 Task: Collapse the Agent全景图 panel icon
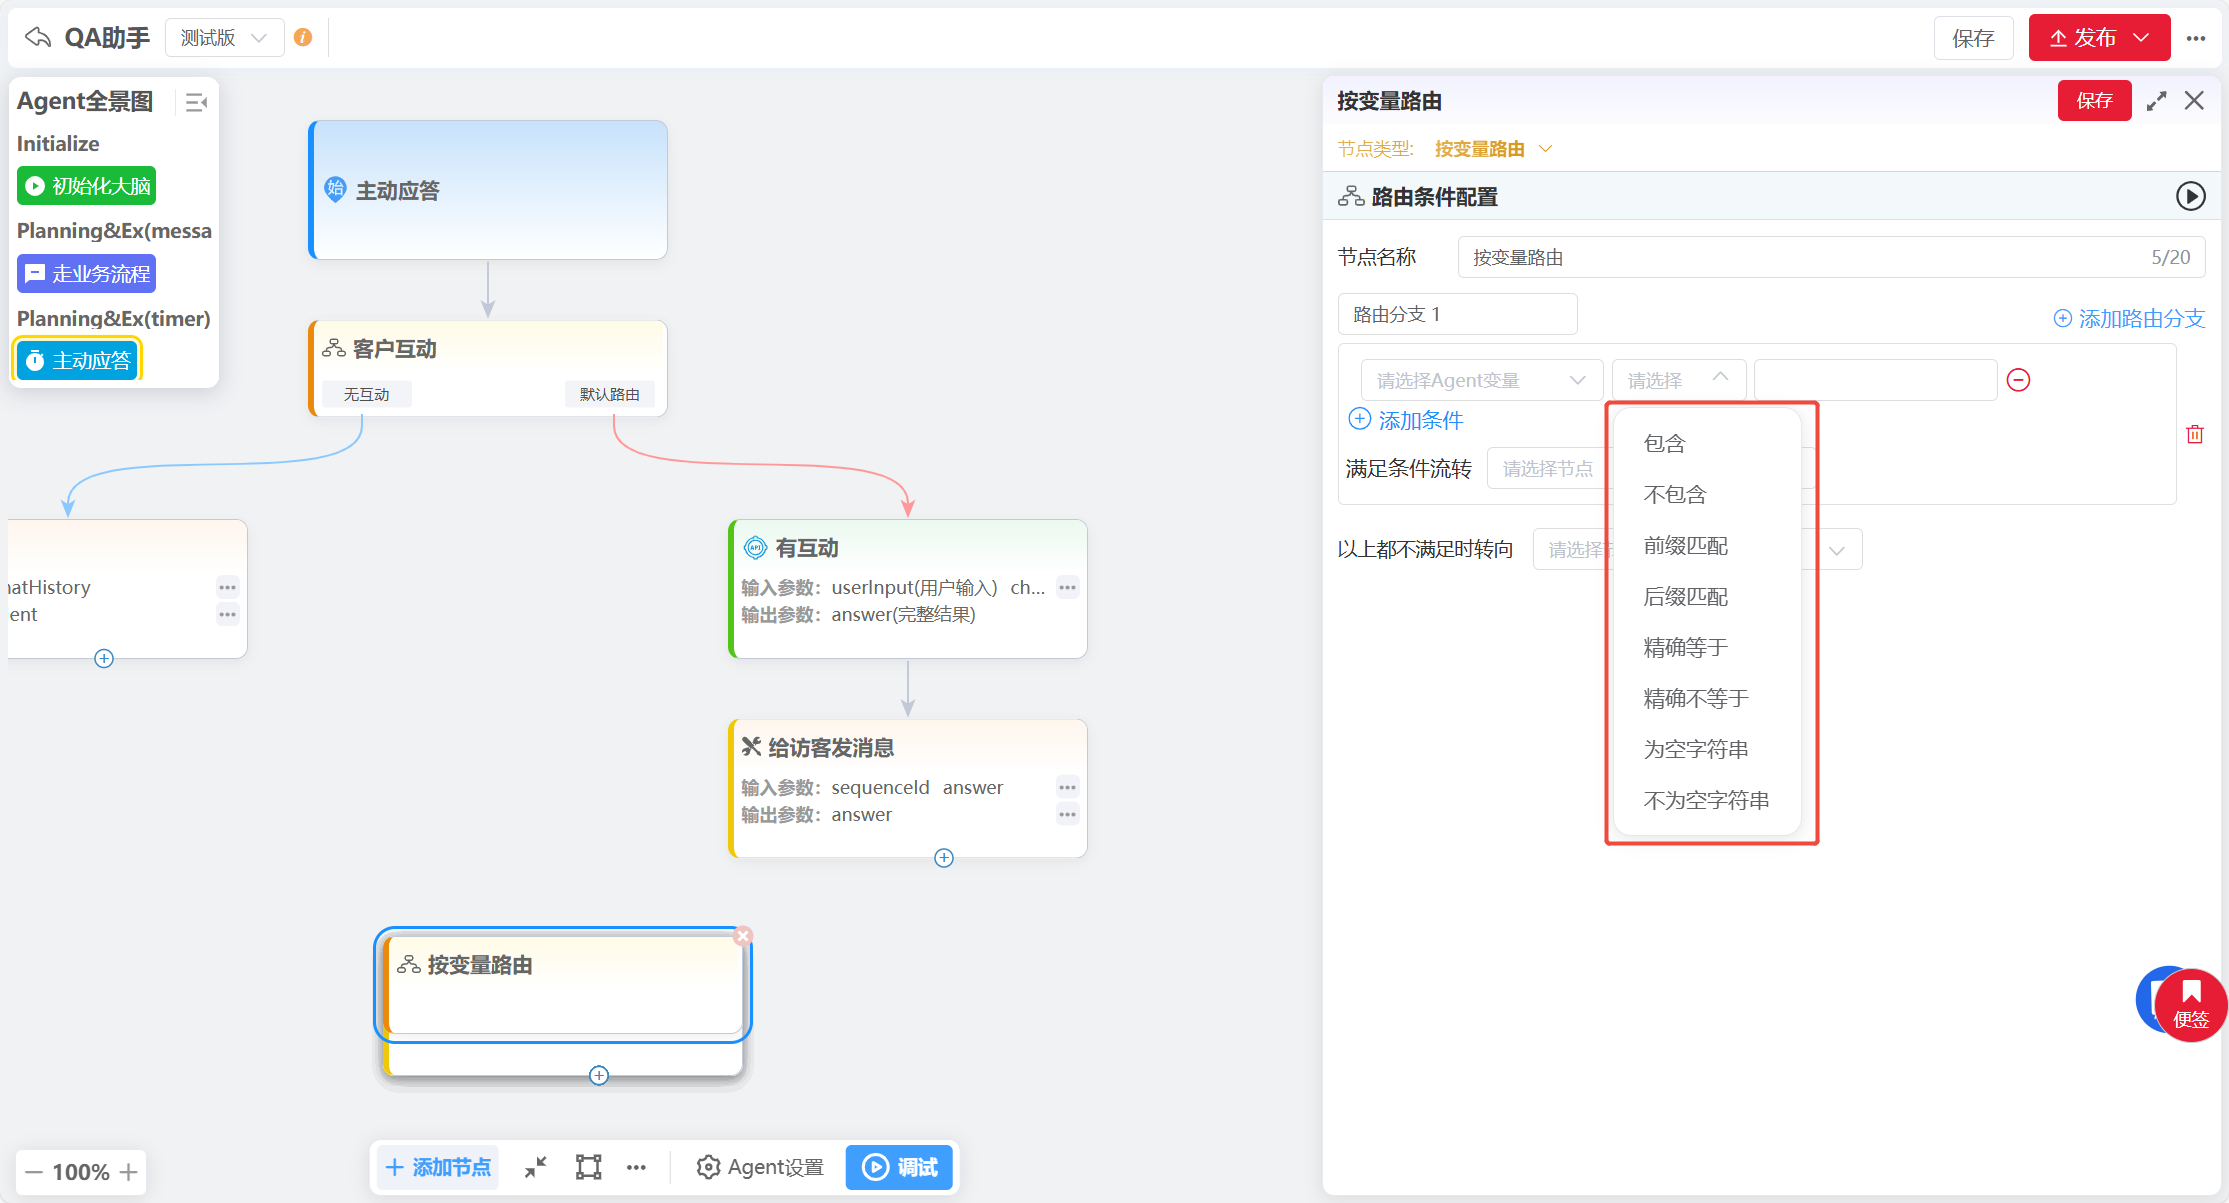[x=196, y=102]
